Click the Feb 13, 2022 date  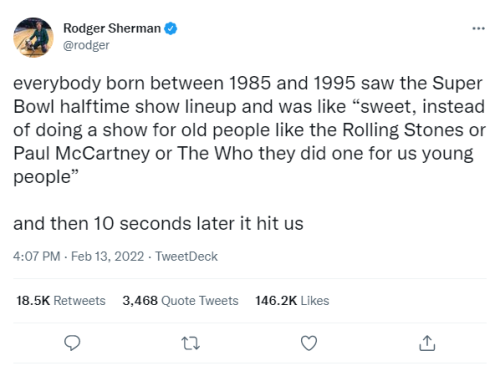point(107,257)
